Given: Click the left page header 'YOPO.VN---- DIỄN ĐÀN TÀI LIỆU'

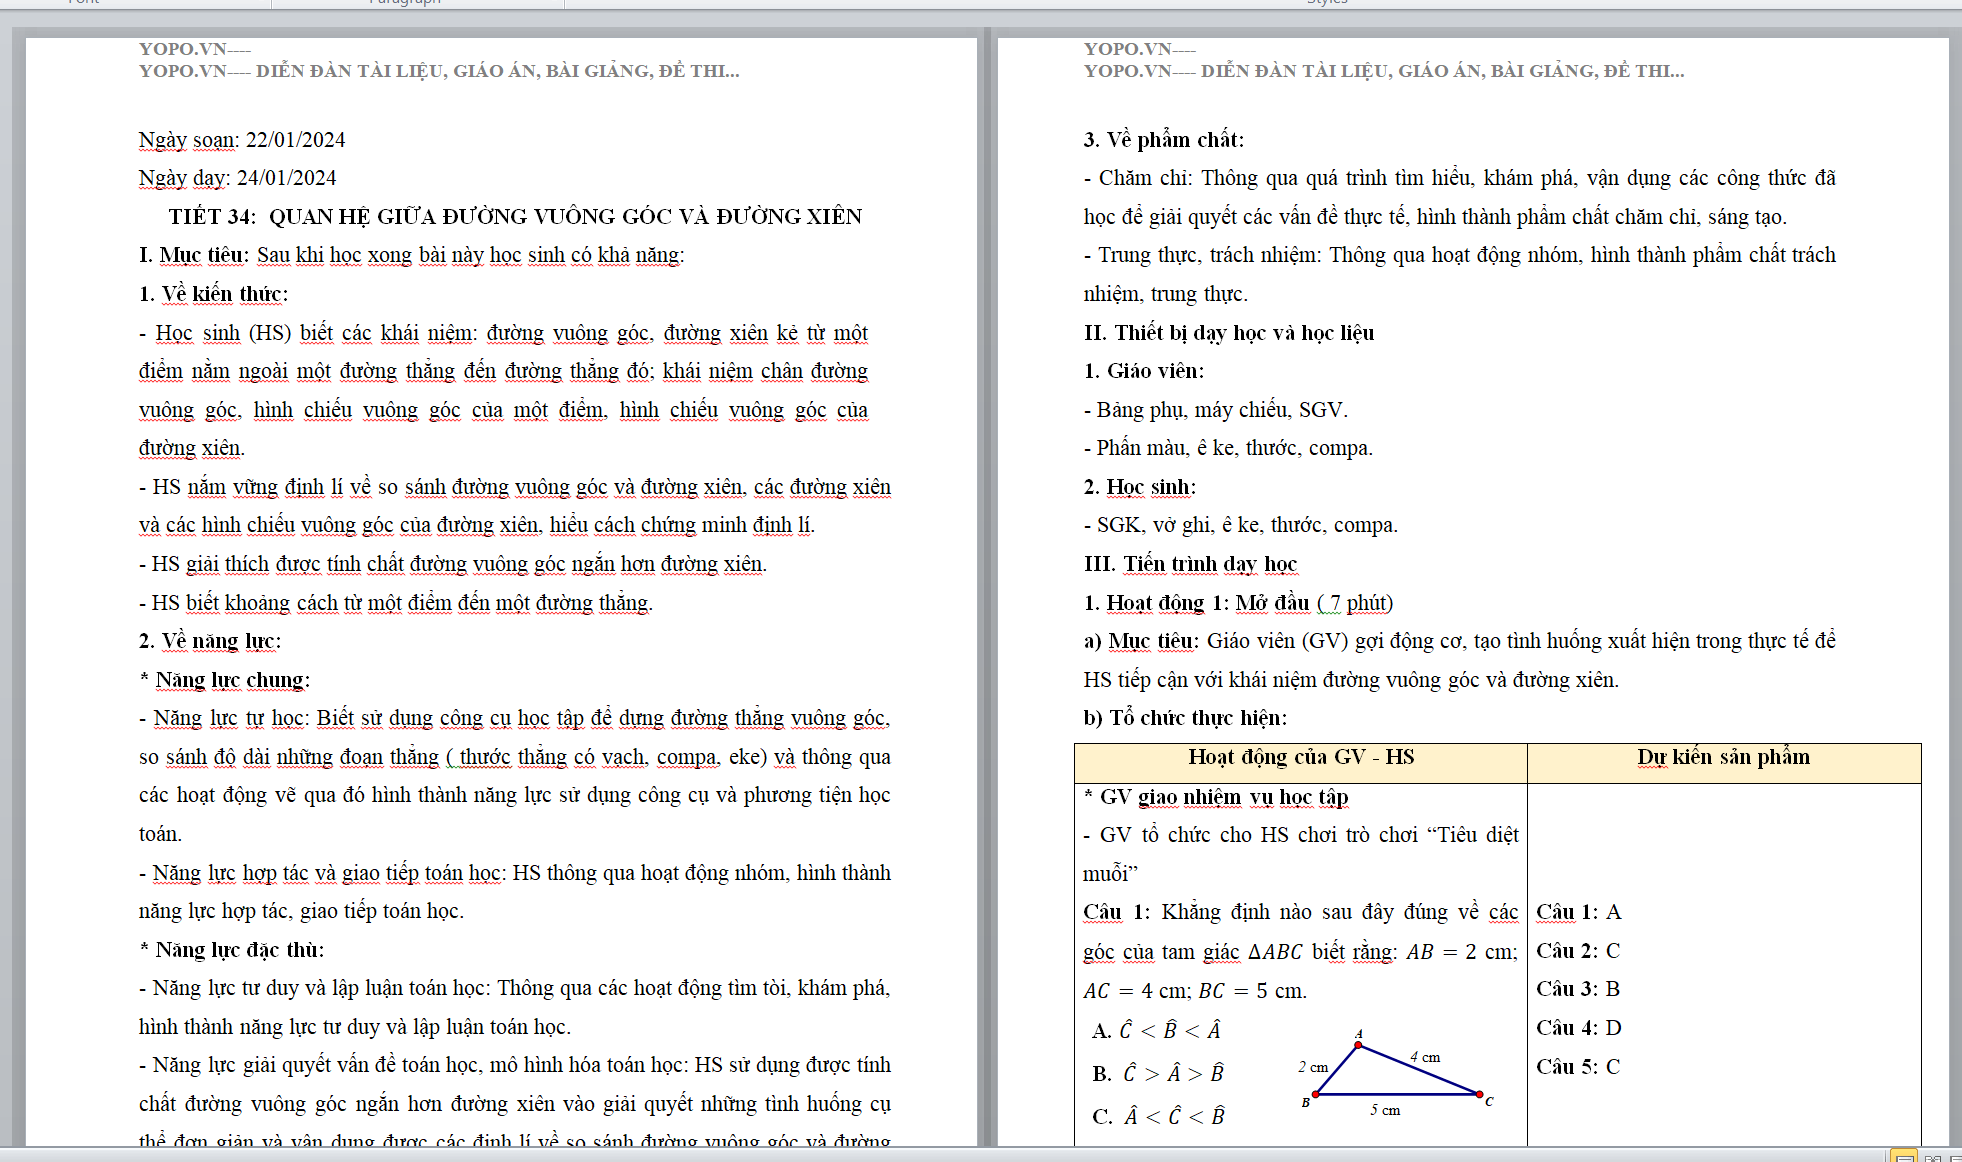Looking at the screenshot, I should coord(439,71).
